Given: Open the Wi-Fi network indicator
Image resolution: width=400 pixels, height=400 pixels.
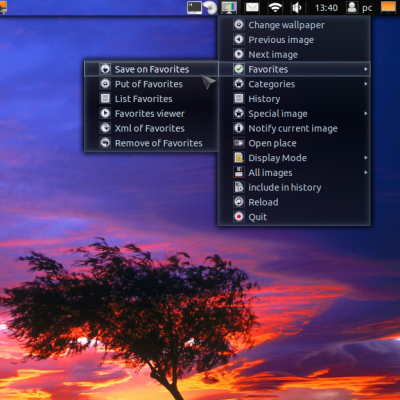Looking at the screenshot, I should (x=275, y=7).
